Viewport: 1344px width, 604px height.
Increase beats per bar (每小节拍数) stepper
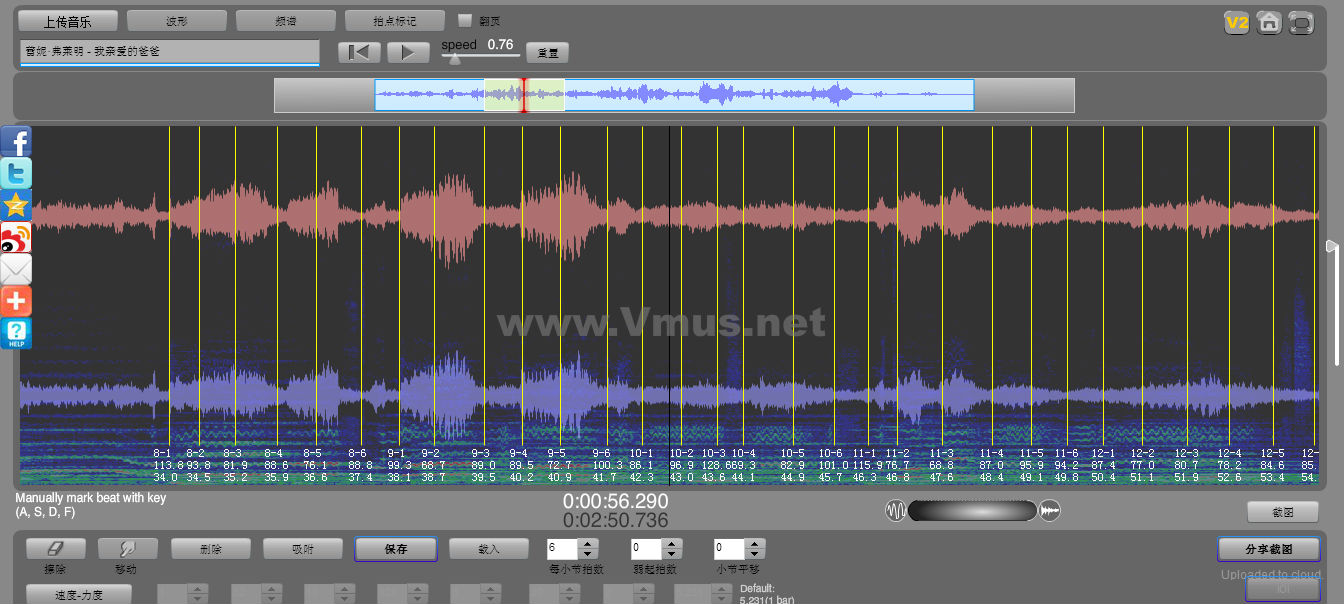(x=588, y=544)
